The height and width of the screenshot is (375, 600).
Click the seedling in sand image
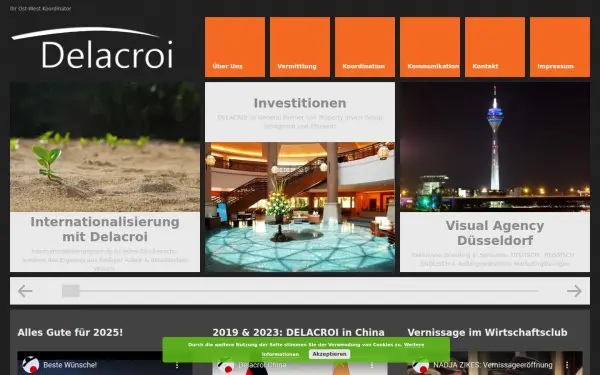[x=105, y=147]
